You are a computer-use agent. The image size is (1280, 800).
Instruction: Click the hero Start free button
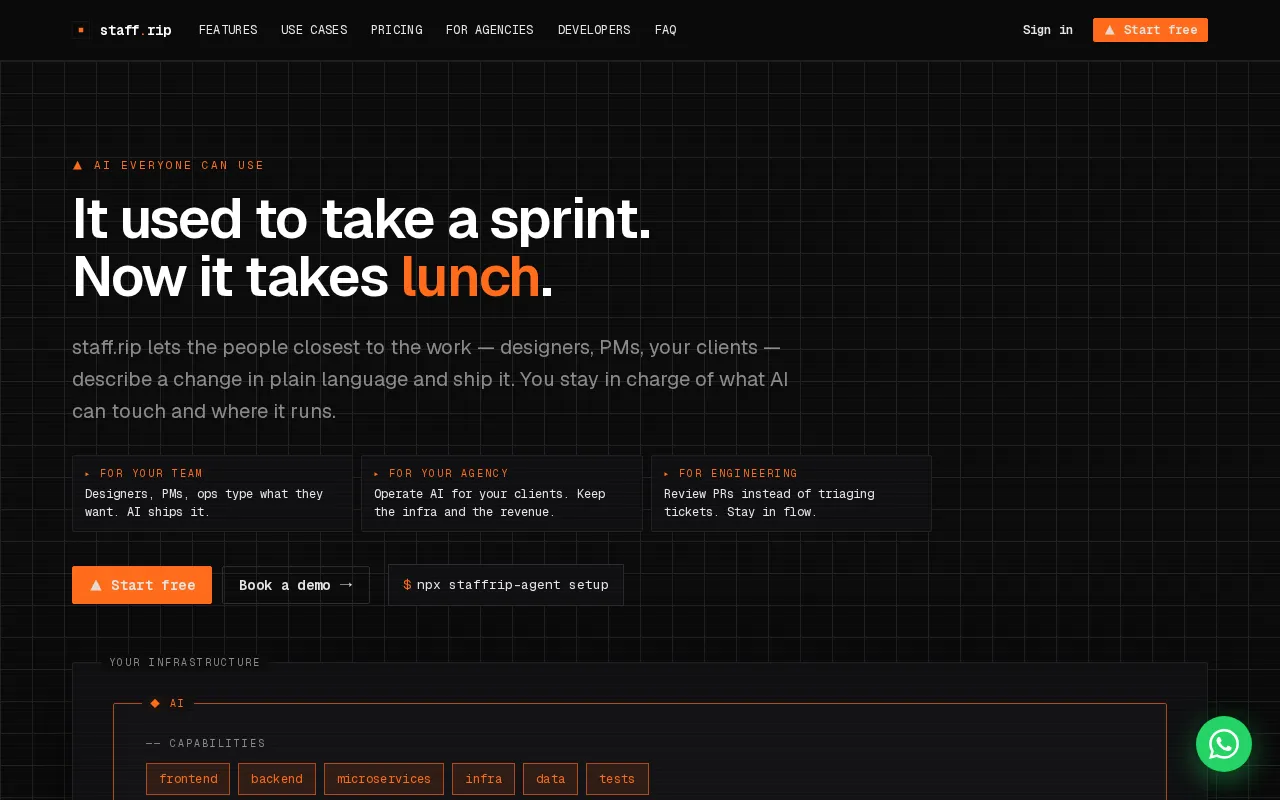[x=142, y=585]
